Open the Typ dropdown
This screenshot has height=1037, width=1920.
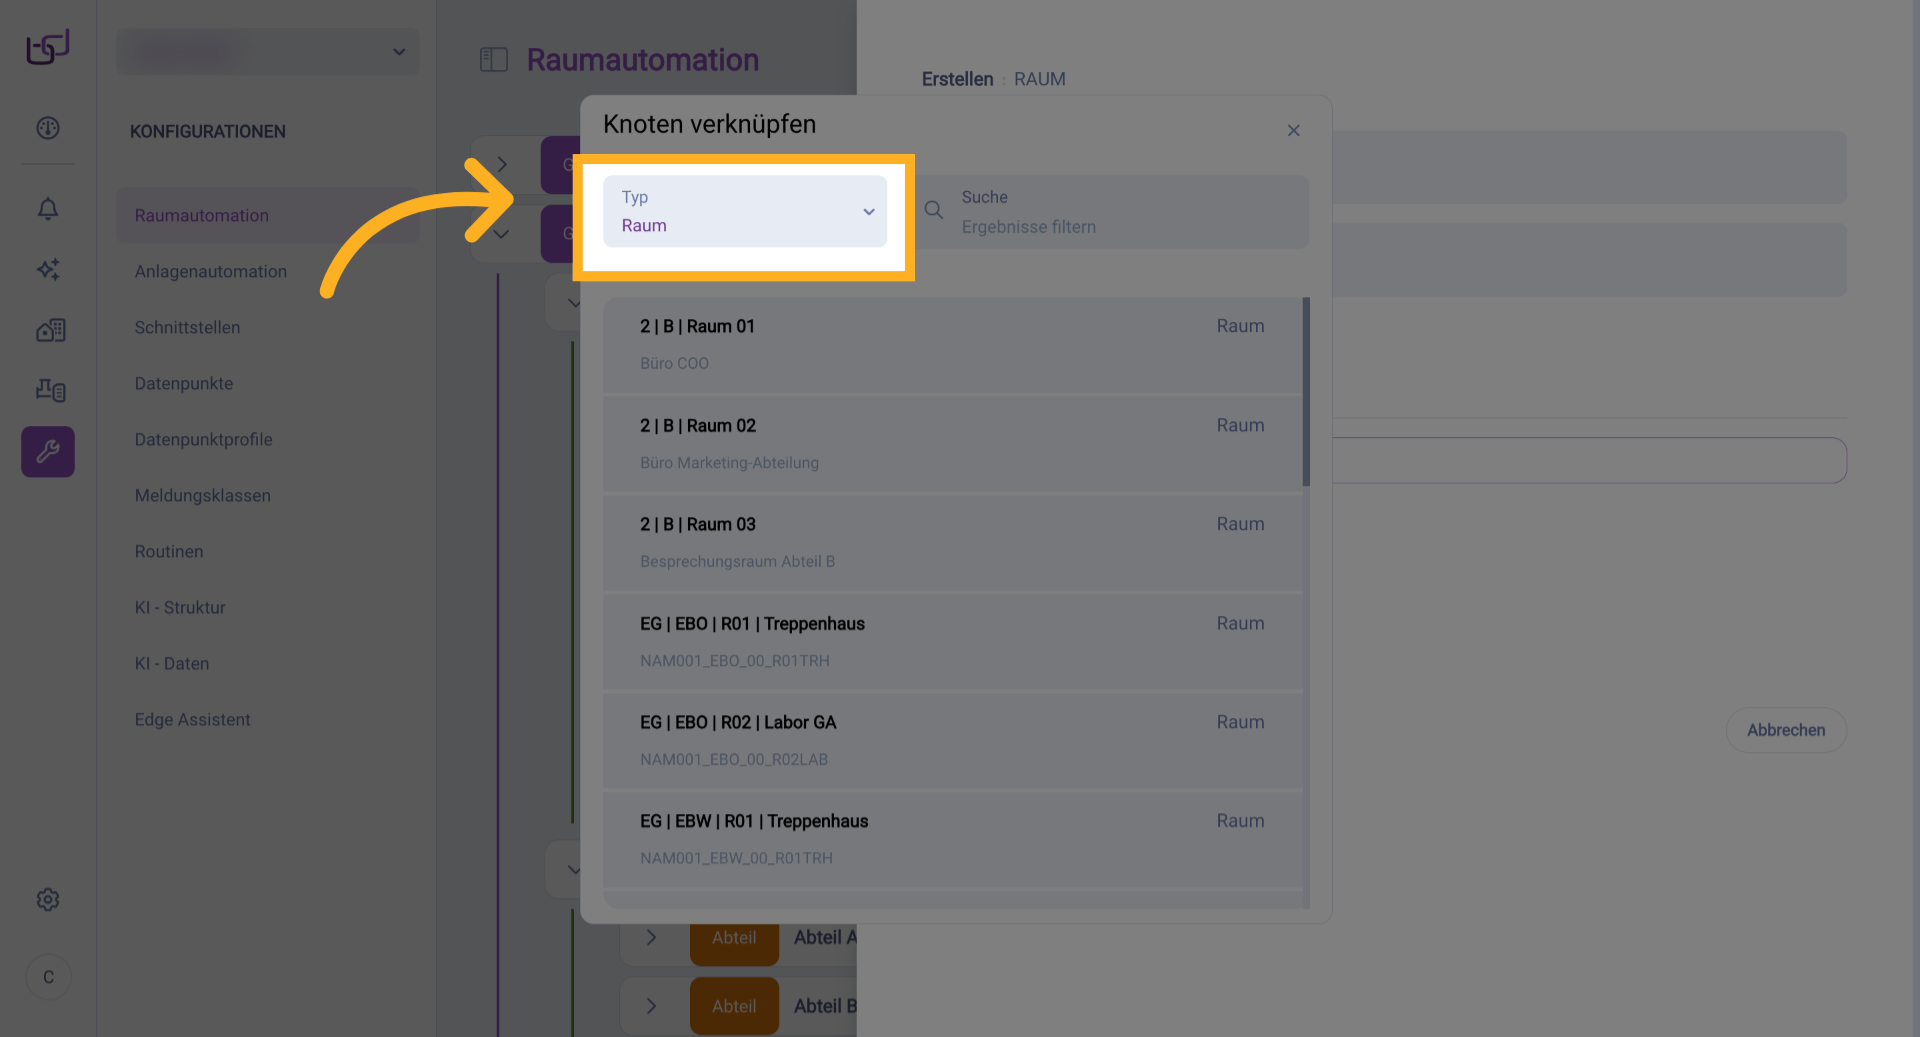click(x=744, y=212)
